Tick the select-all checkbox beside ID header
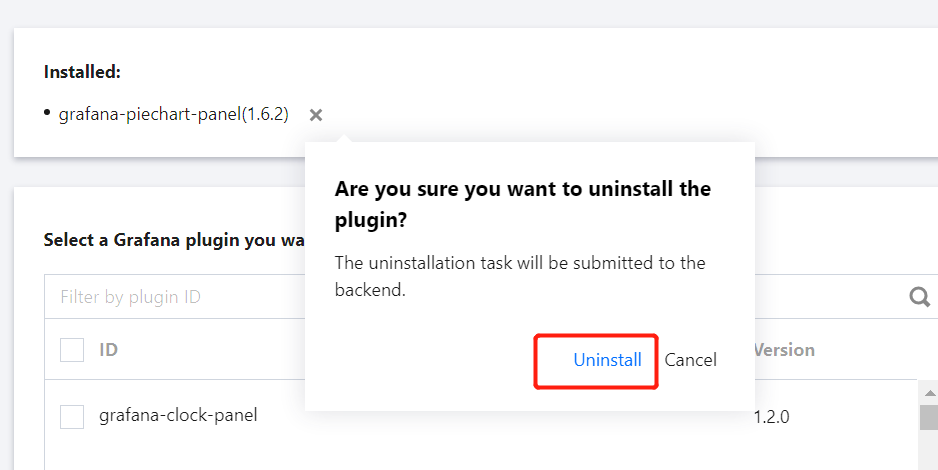Image resolution: width=938 pixels, height=470 pixels. tap(72, 350)
